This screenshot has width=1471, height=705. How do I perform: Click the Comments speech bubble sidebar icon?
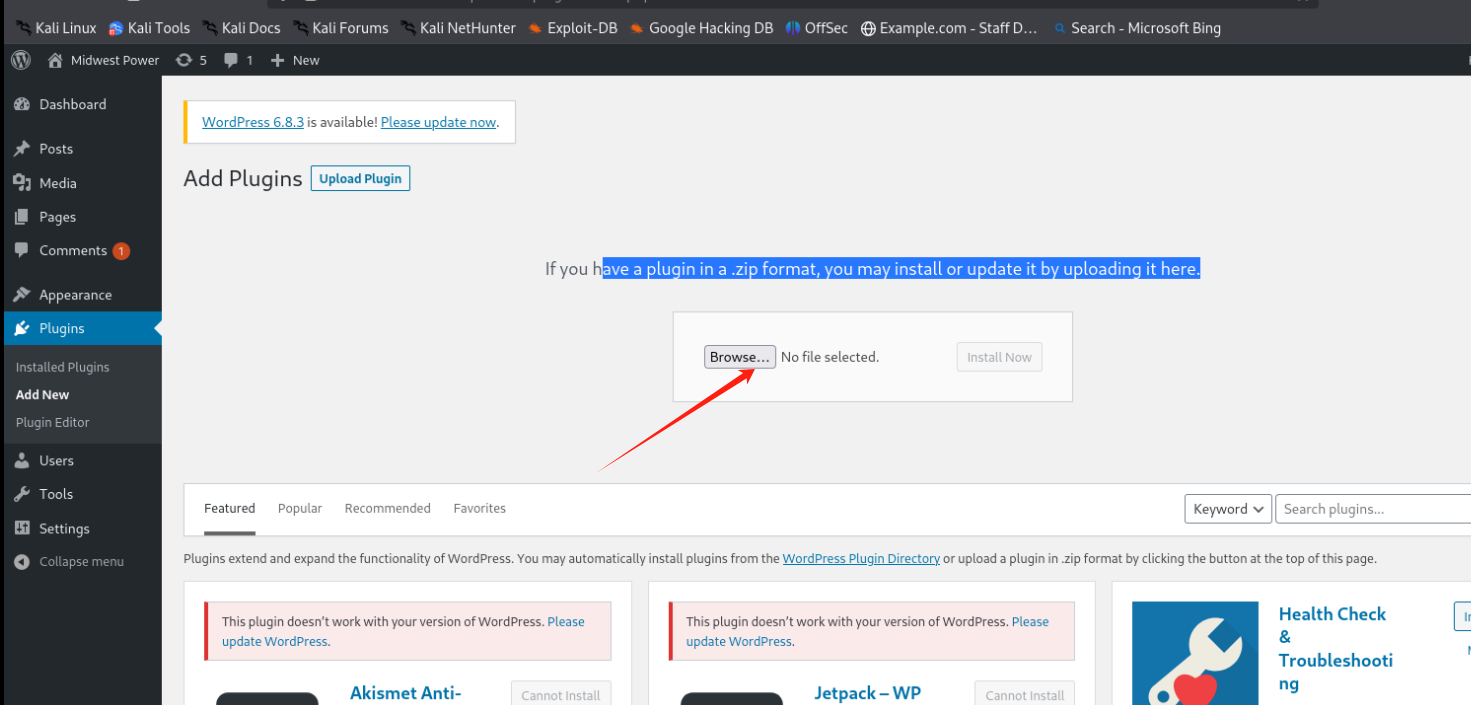(22, 251)
